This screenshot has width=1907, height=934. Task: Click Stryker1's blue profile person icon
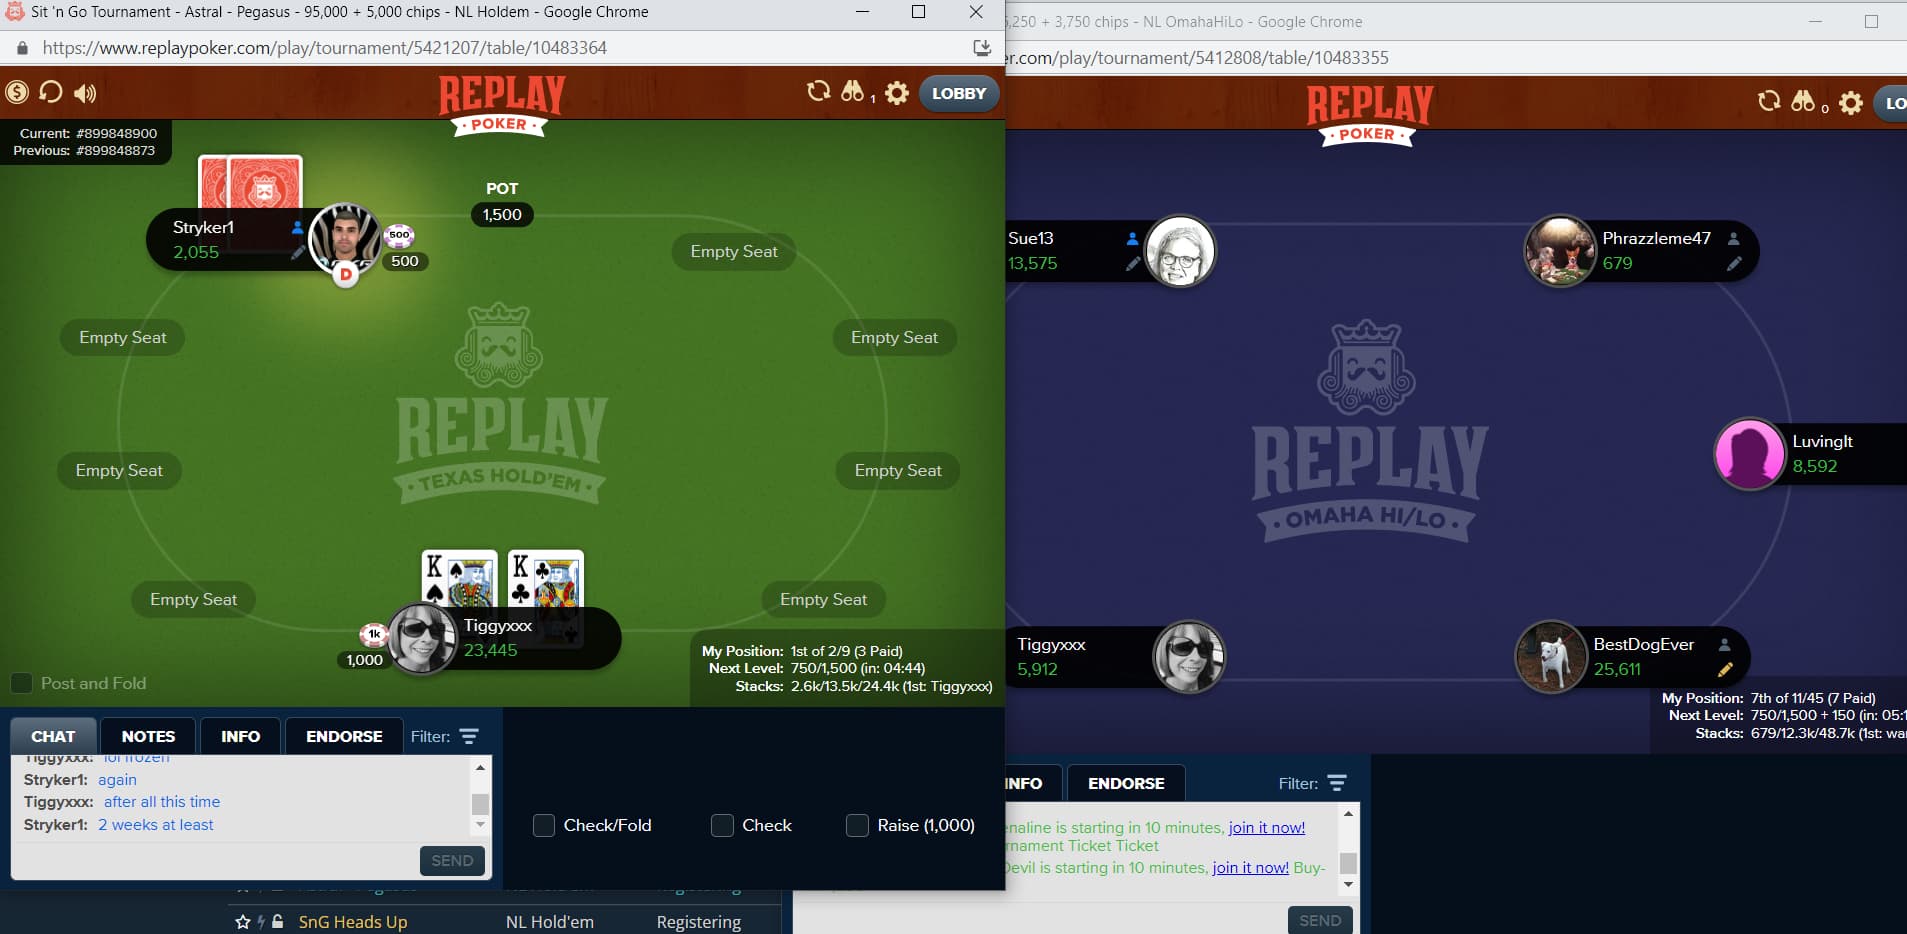pyautogui.click(x=297, y=228)
